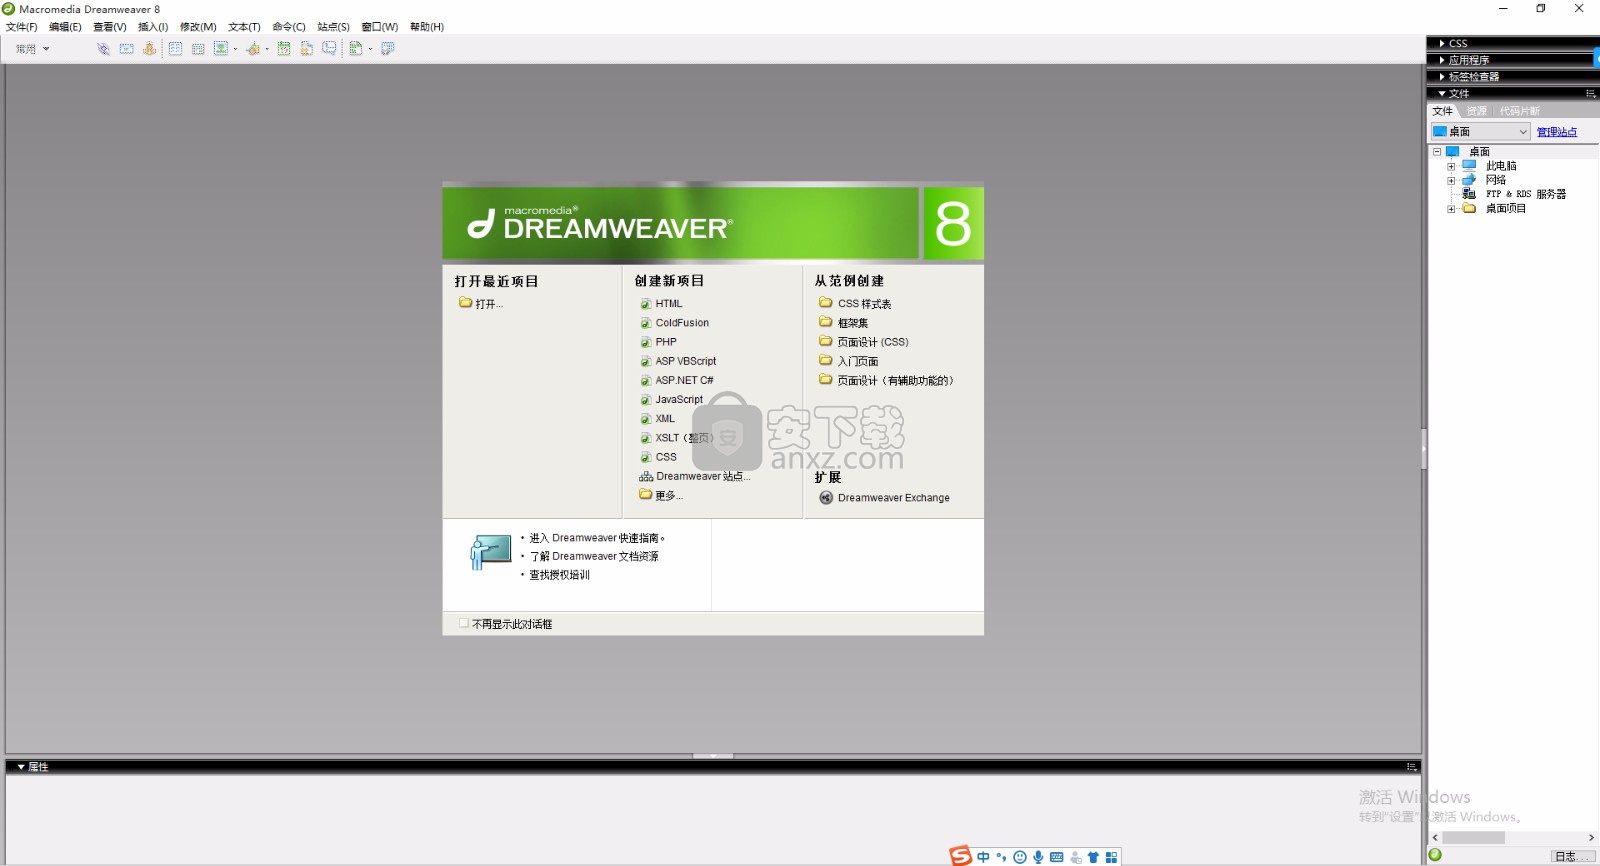The image size is (1600, 866).
Task: Expand the 应用程序 panel group
Action: pyautogui.click(x=1441, y=60)
